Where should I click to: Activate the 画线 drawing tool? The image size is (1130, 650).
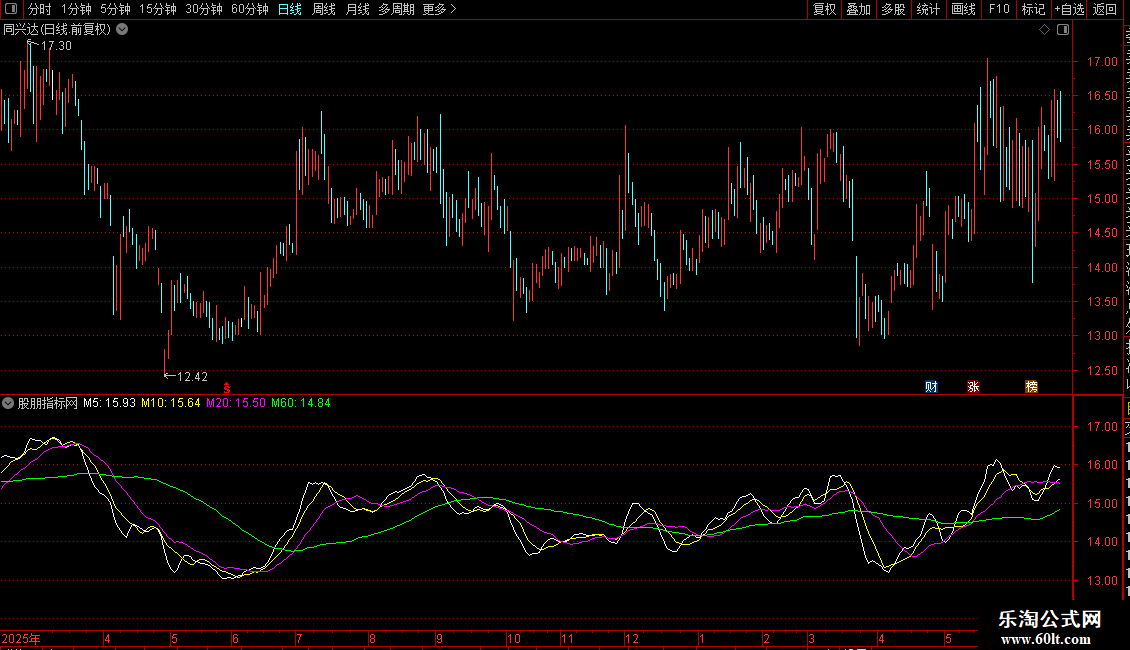coord(963,9)
